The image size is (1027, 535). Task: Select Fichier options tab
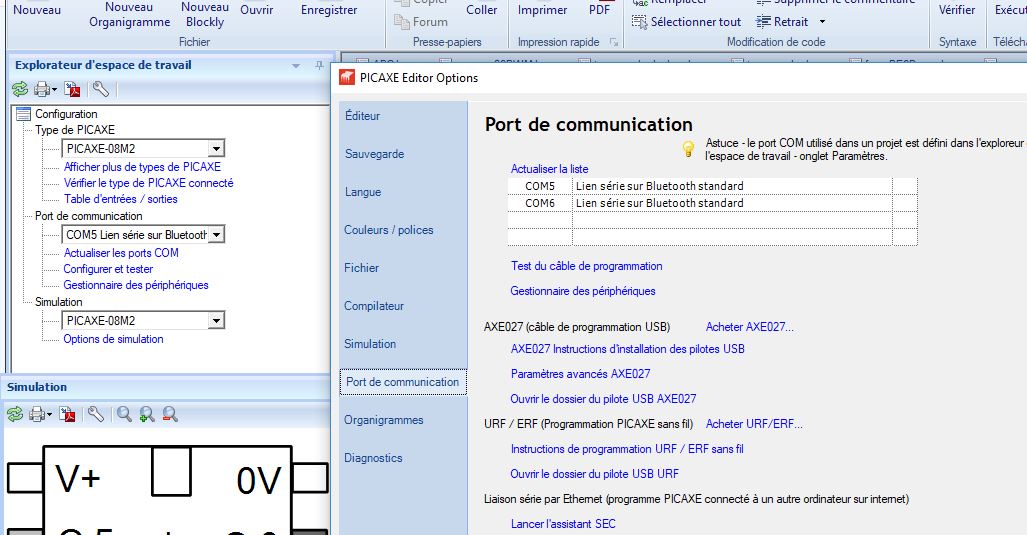click(362, 268)
